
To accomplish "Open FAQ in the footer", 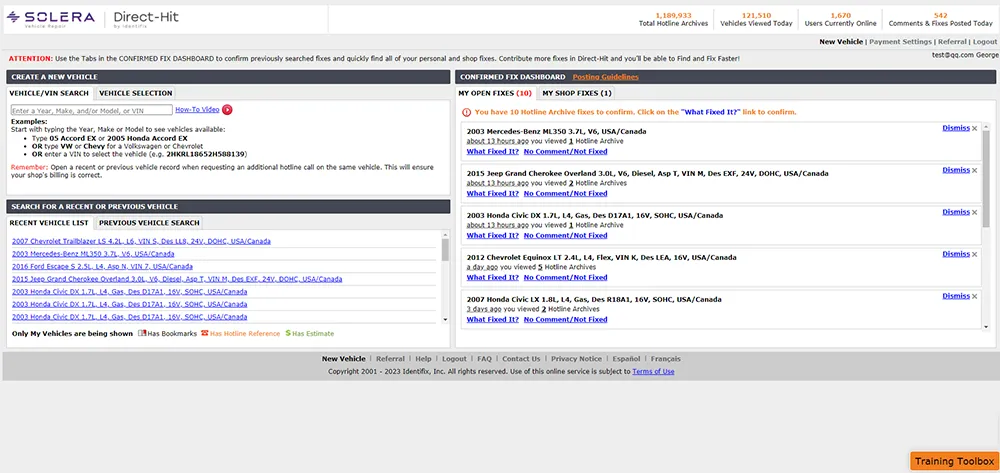I will click(x=484, y=359).
